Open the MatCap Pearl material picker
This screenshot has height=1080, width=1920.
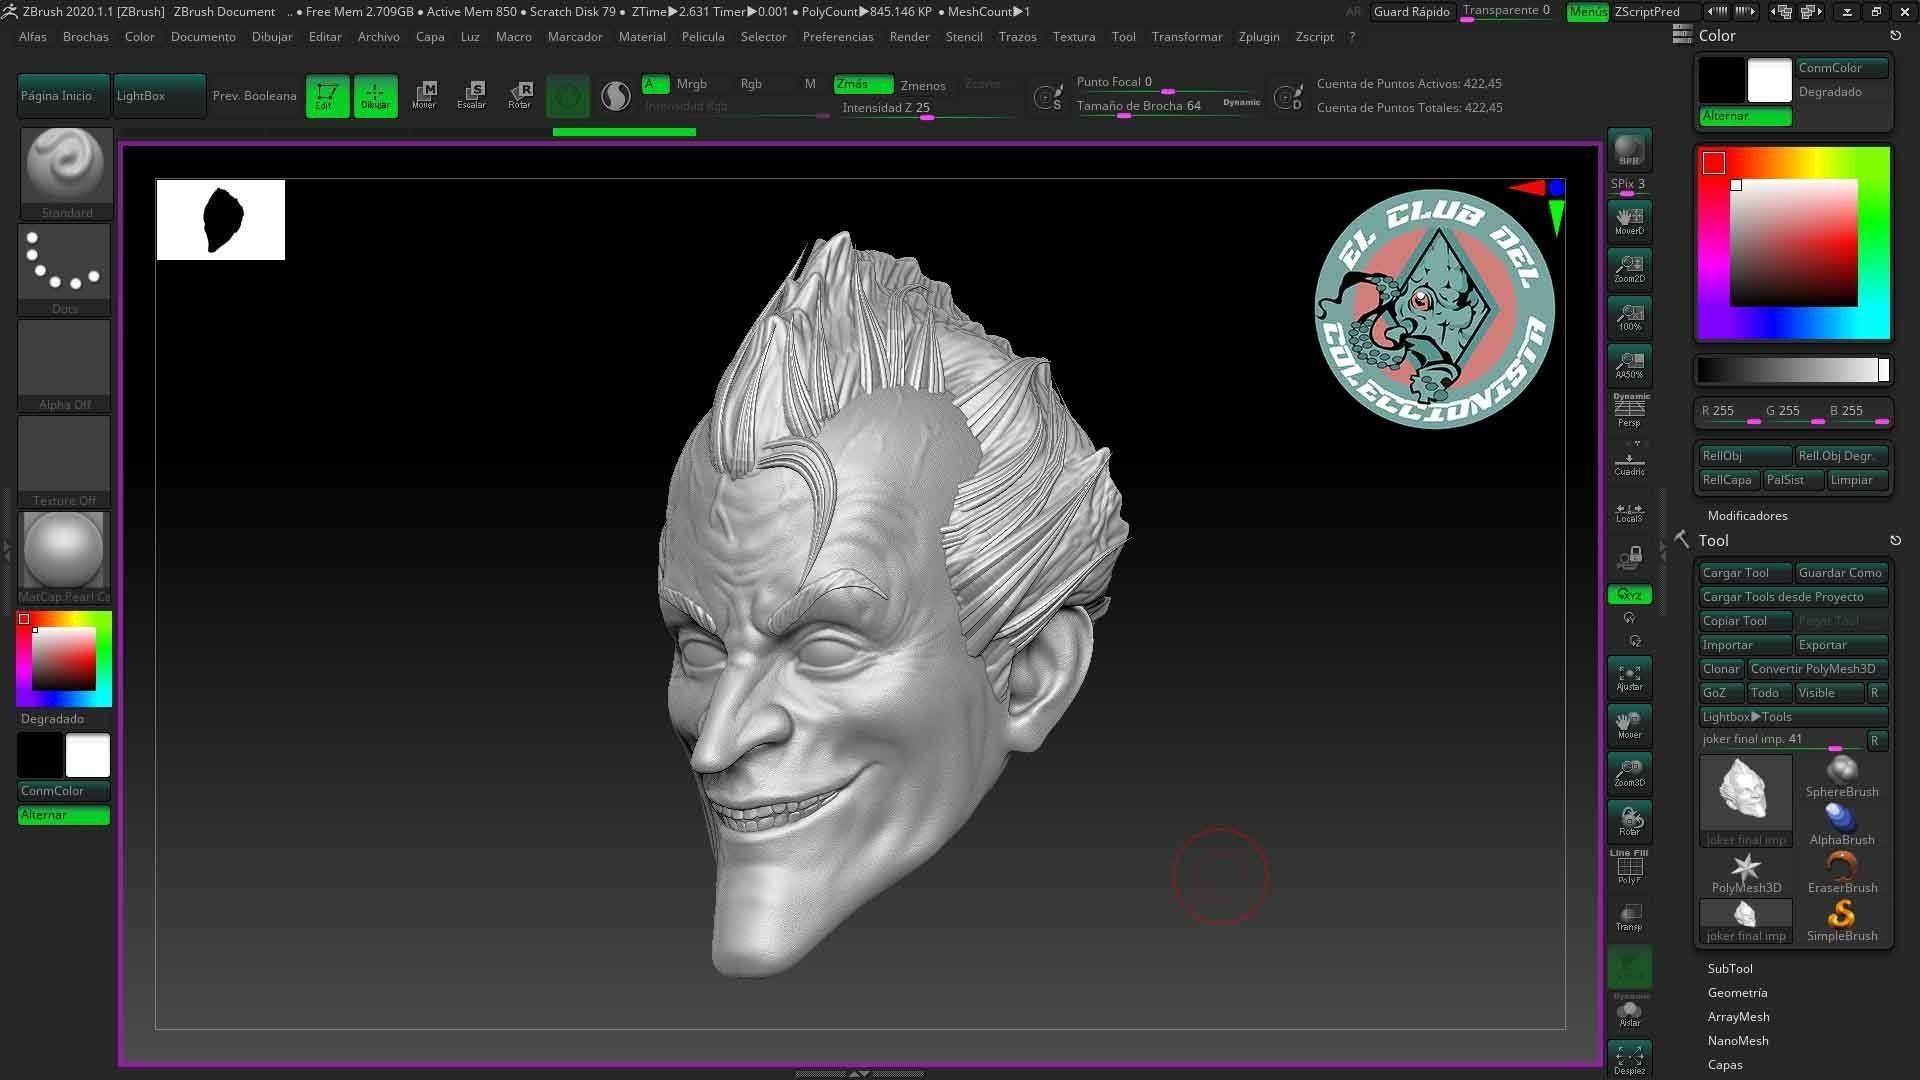tap(64, 557)
